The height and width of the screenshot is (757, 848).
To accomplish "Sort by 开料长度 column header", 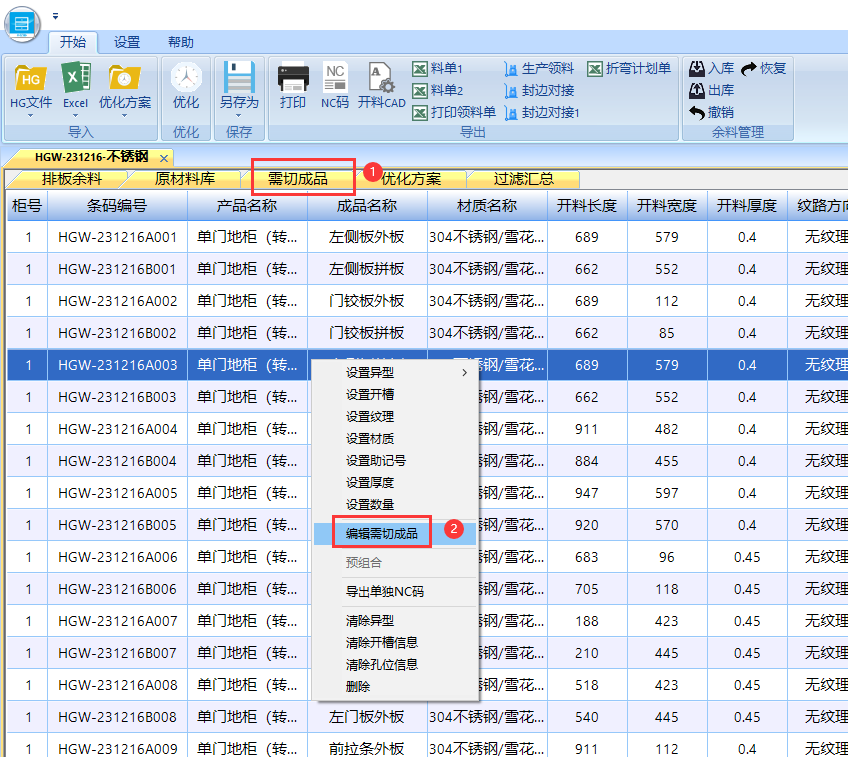I will click(587, 205).
